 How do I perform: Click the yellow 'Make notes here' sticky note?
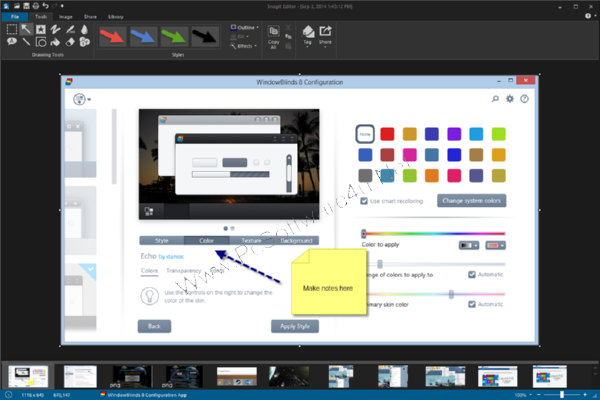(x=328, y=282)
